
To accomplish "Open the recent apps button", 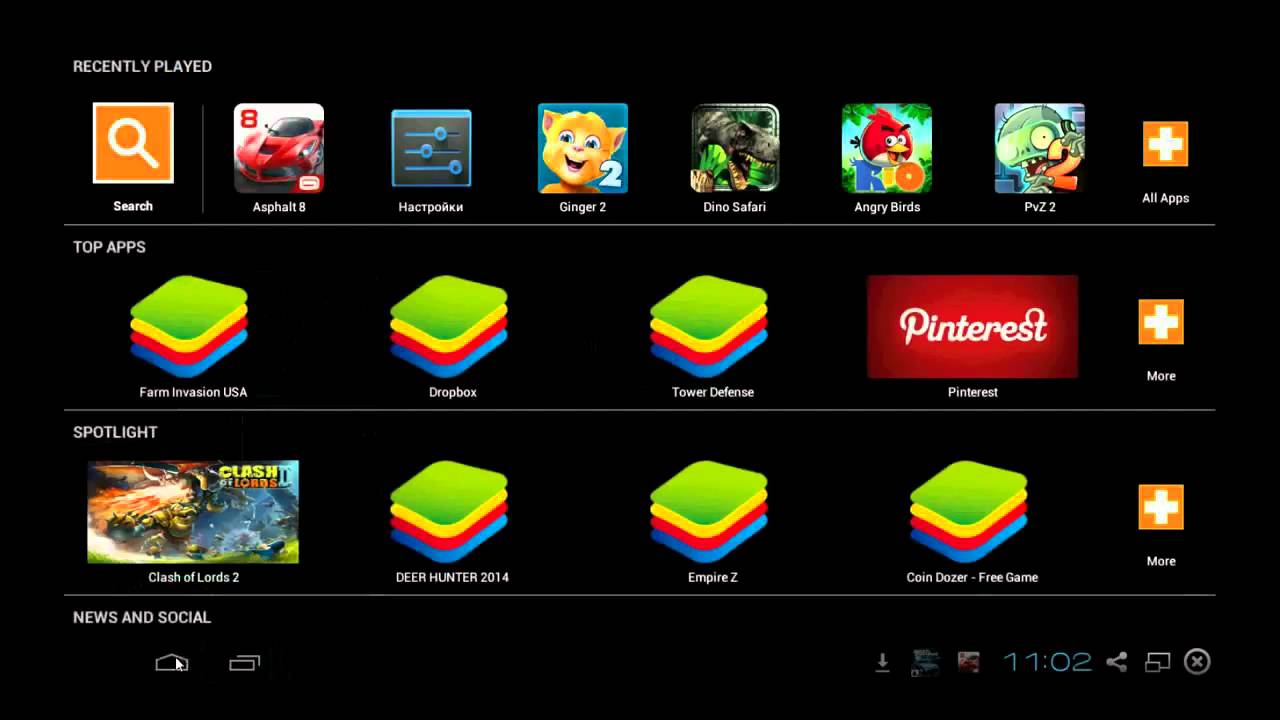I will [244, 663].
